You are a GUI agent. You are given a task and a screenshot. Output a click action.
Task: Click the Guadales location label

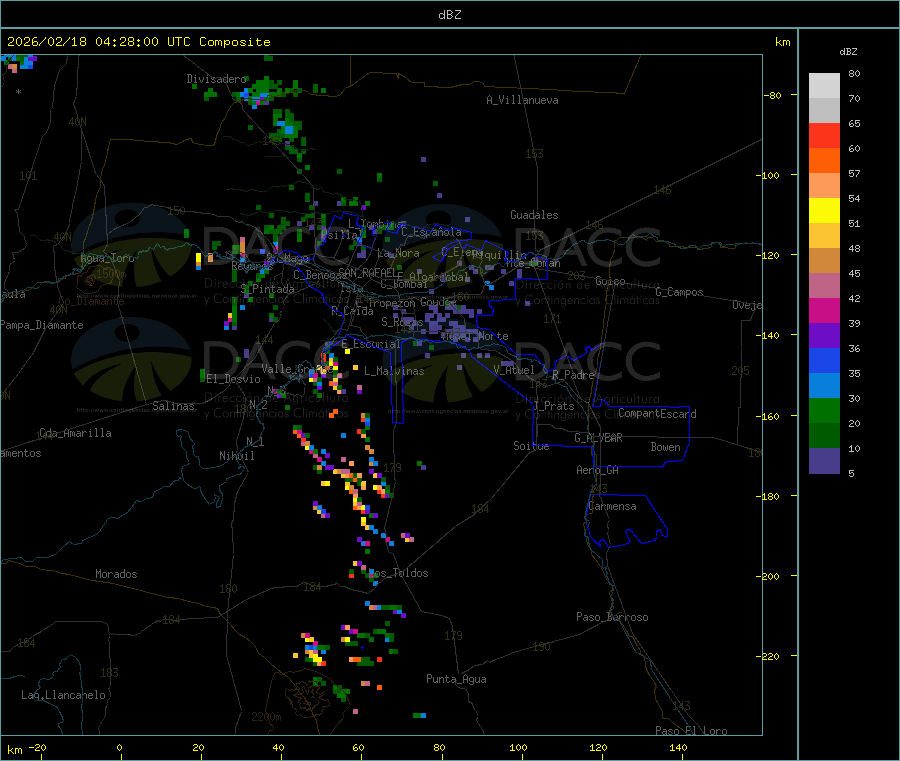click(534, 215)
